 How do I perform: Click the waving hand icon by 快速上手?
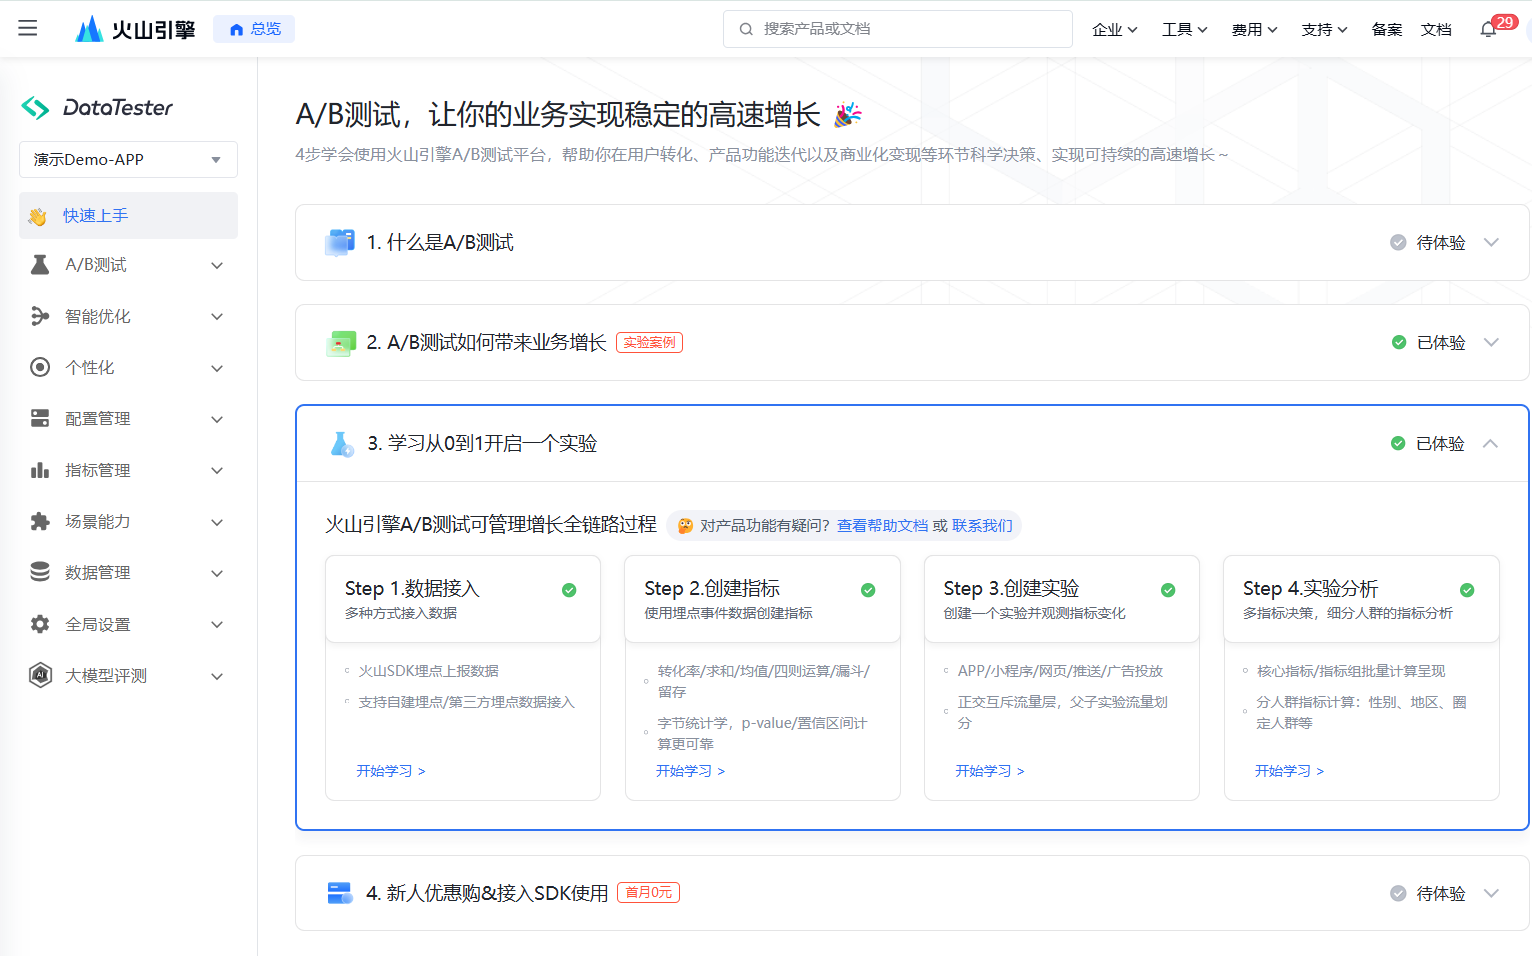coord(38,216)
